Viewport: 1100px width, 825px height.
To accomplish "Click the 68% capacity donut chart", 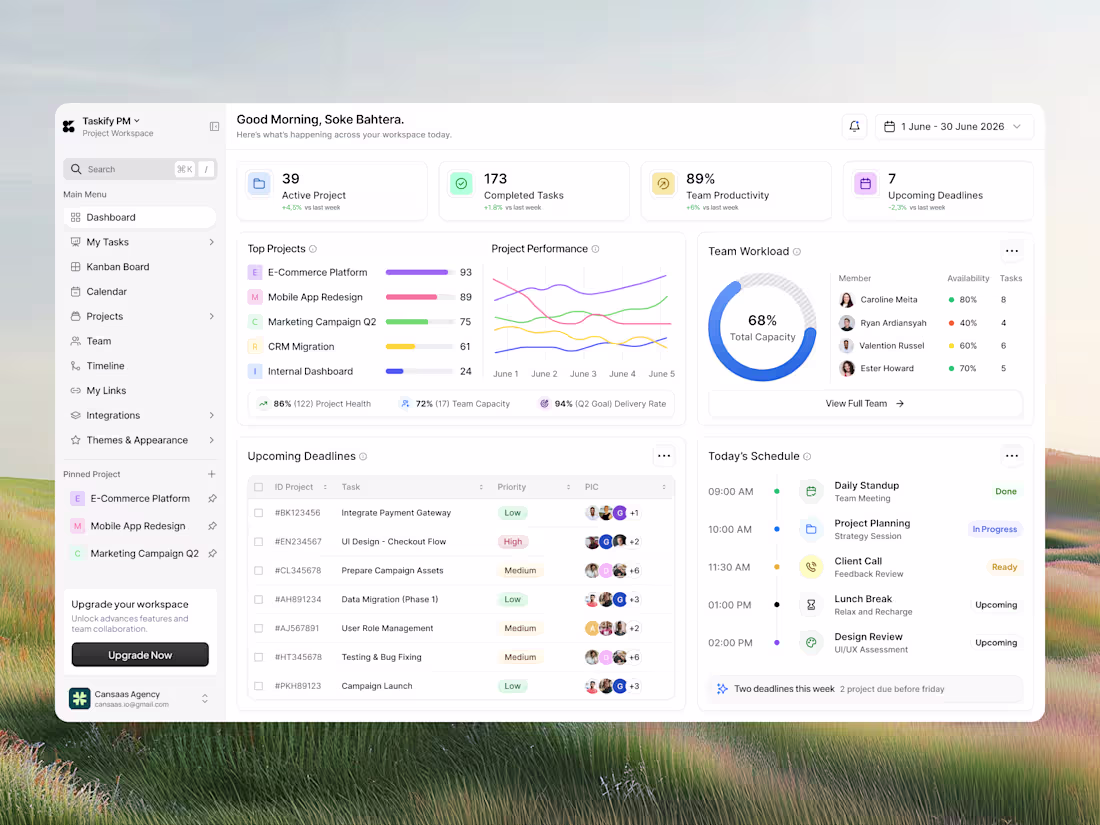I will click(x=762, y=327).
